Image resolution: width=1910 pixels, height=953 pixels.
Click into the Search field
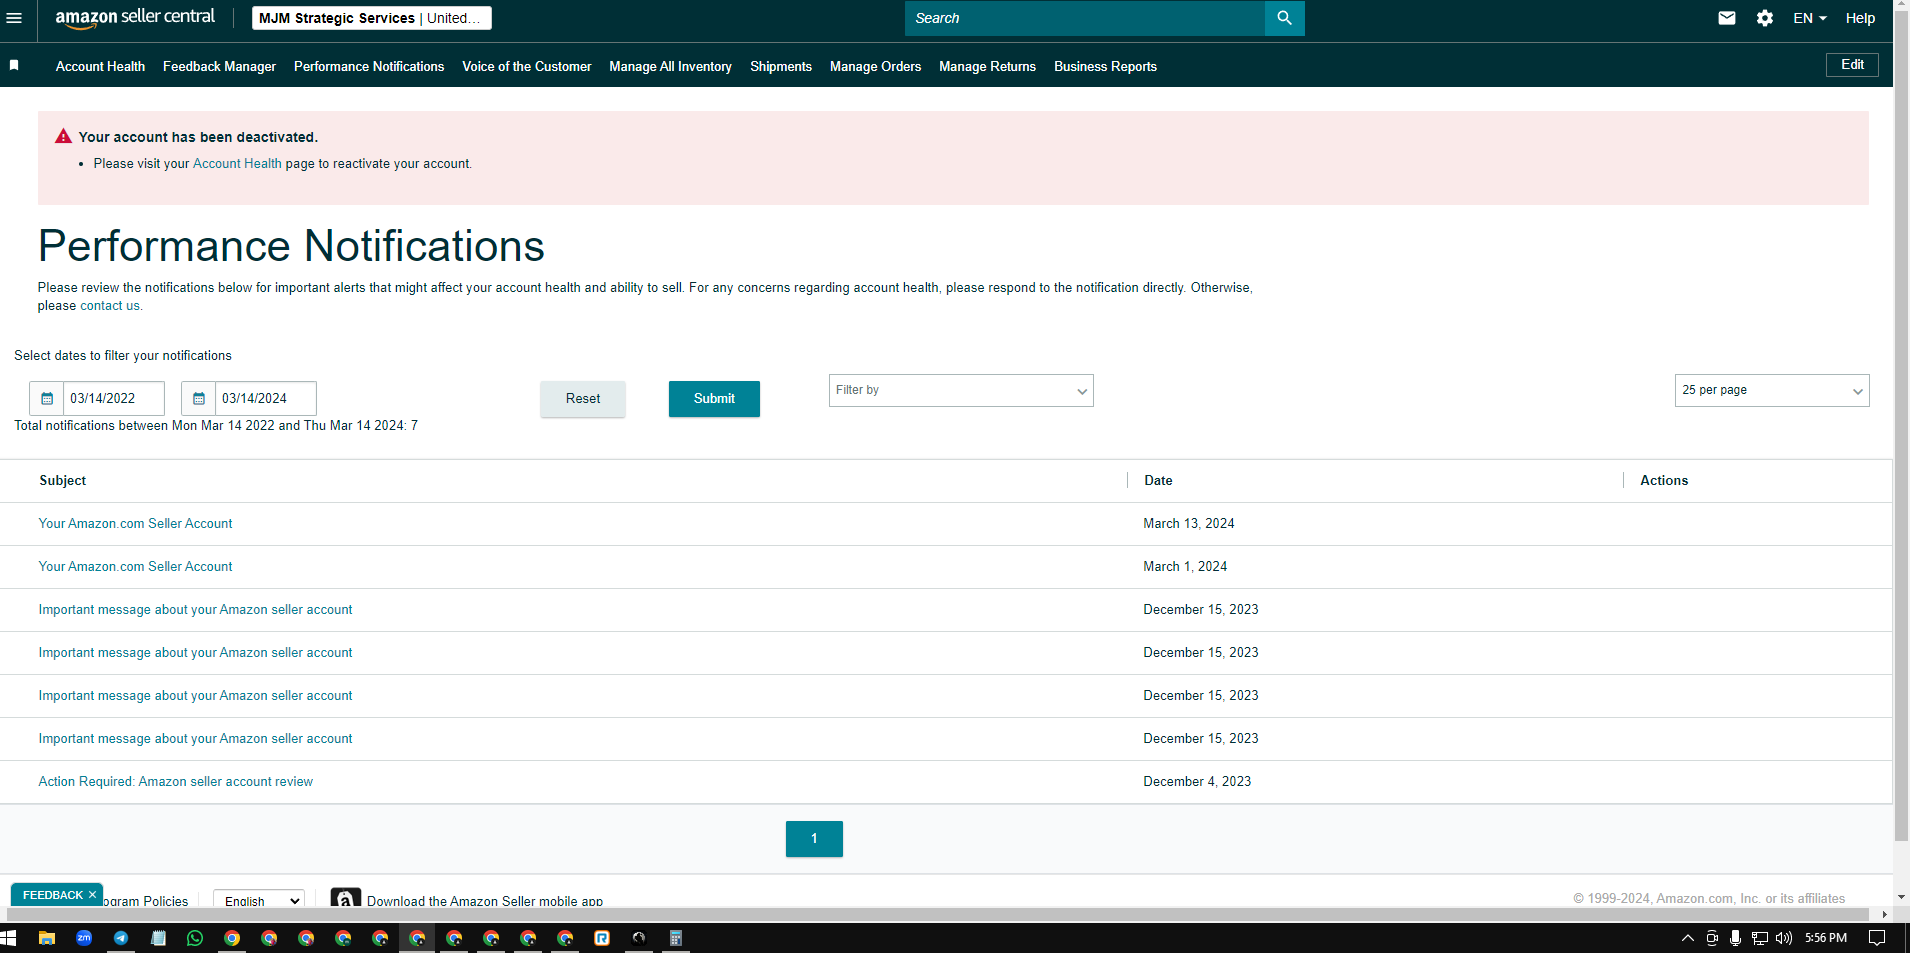[1085, 18]
